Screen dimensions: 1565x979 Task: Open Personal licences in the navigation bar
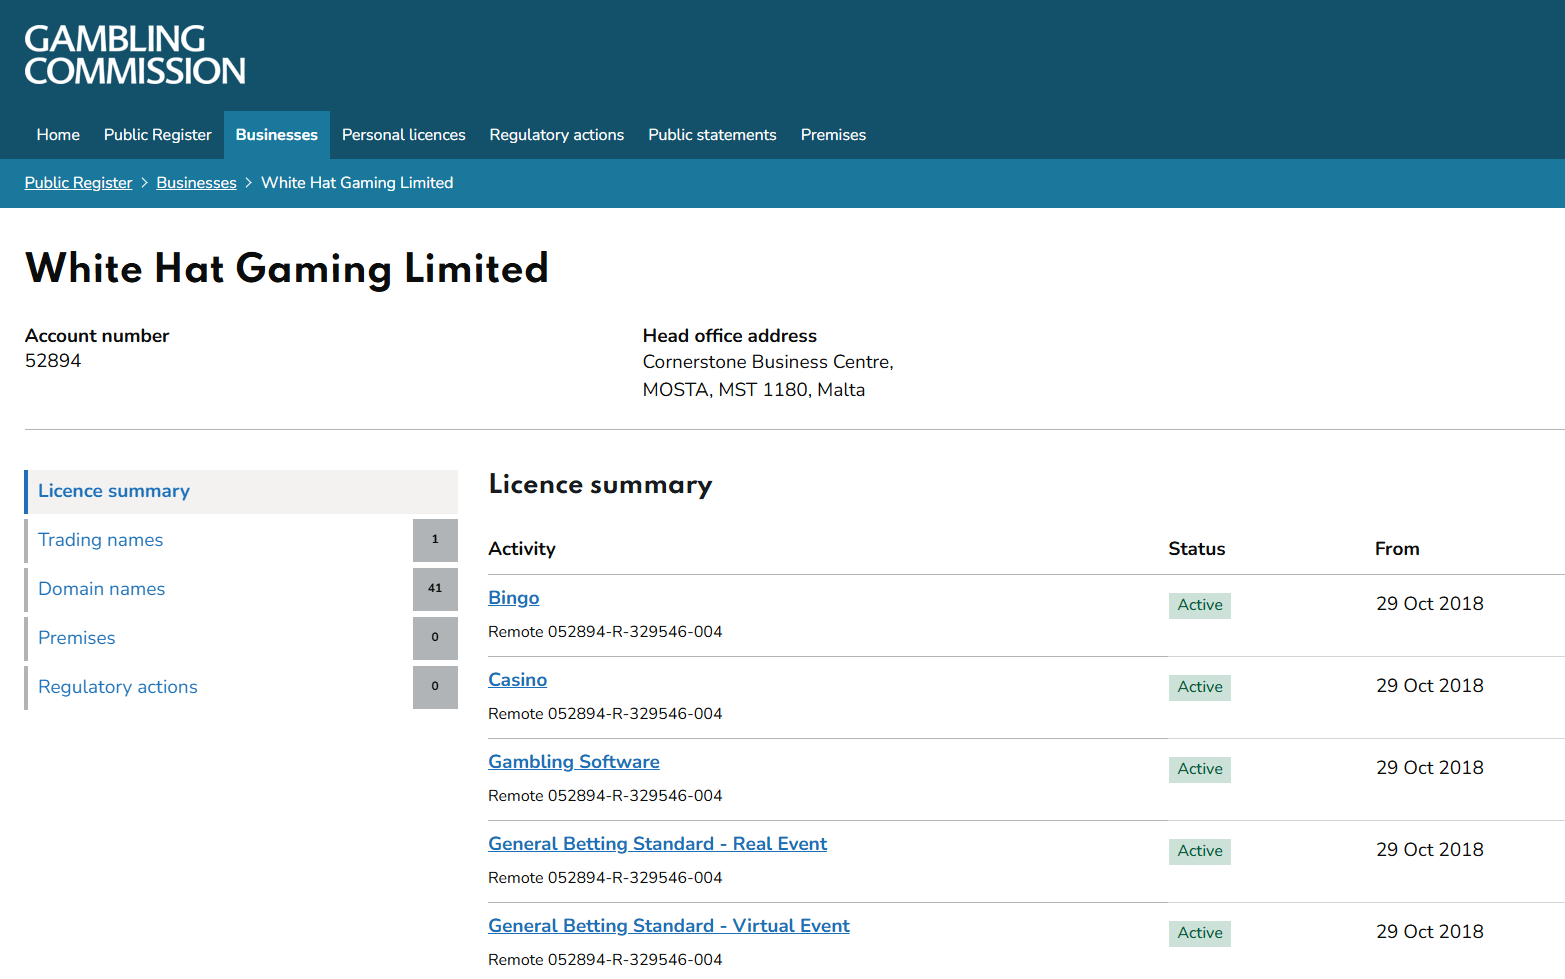click(404, 135)
